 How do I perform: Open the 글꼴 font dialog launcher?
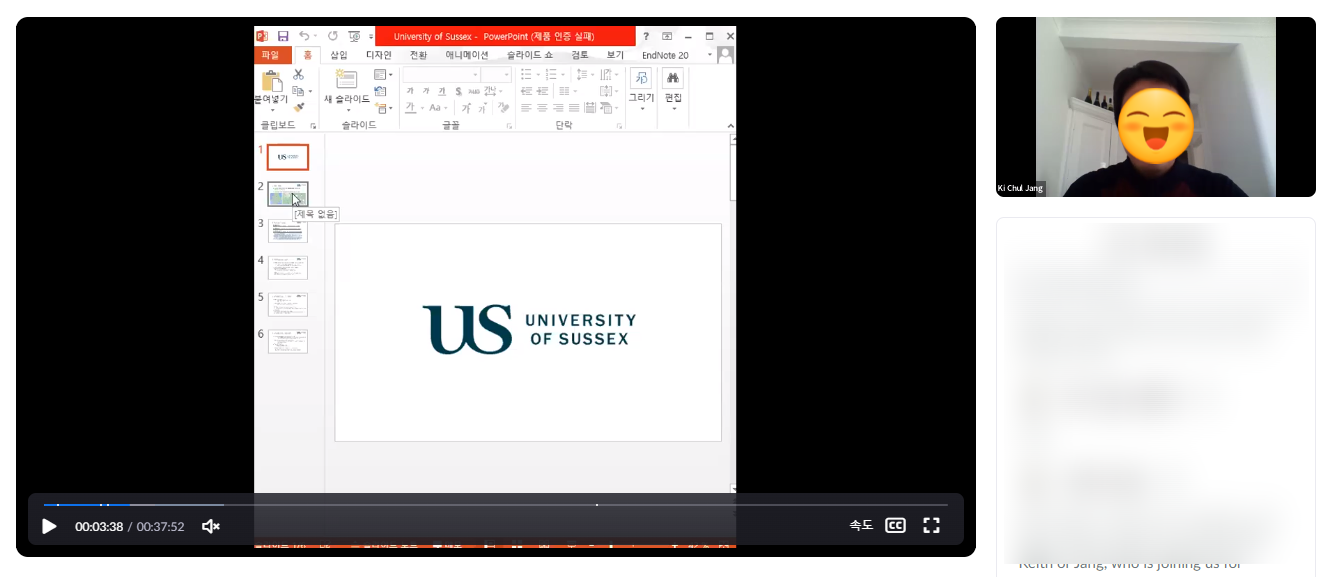coord(508,126)
